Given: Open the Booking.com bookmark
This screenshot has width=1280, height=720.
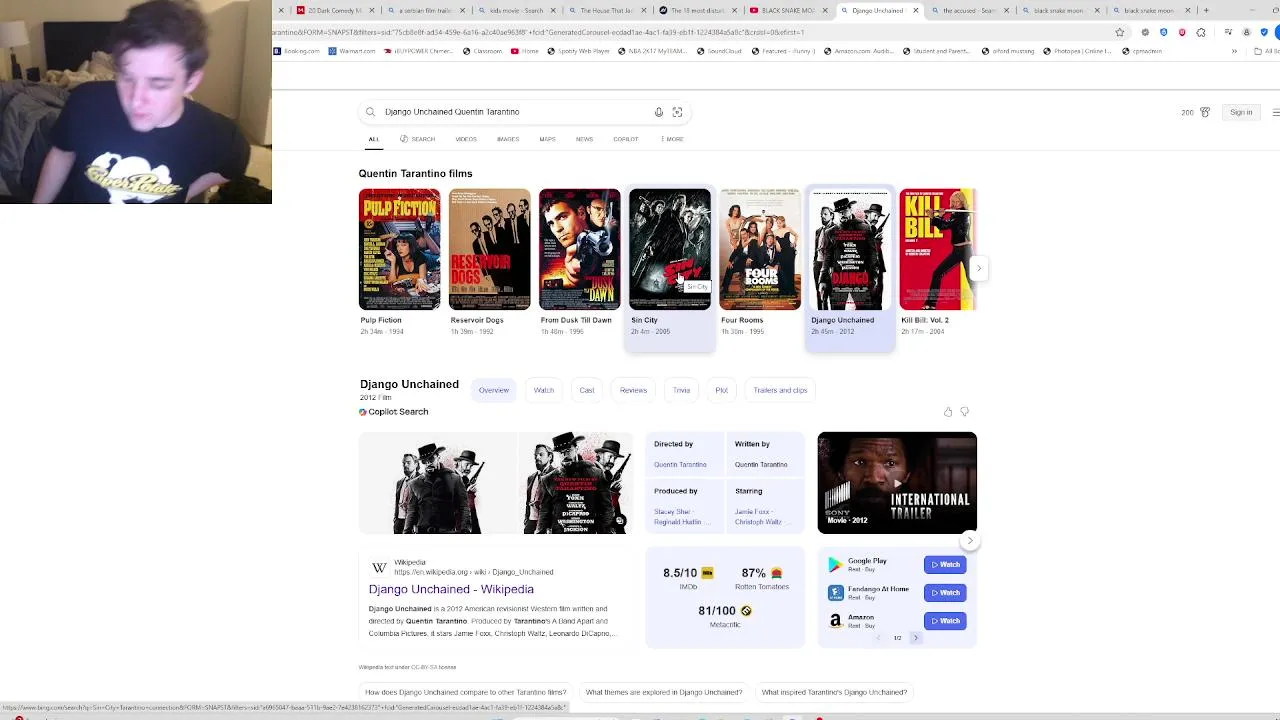Looking at the screenshot, I should (x=296, y=51).
